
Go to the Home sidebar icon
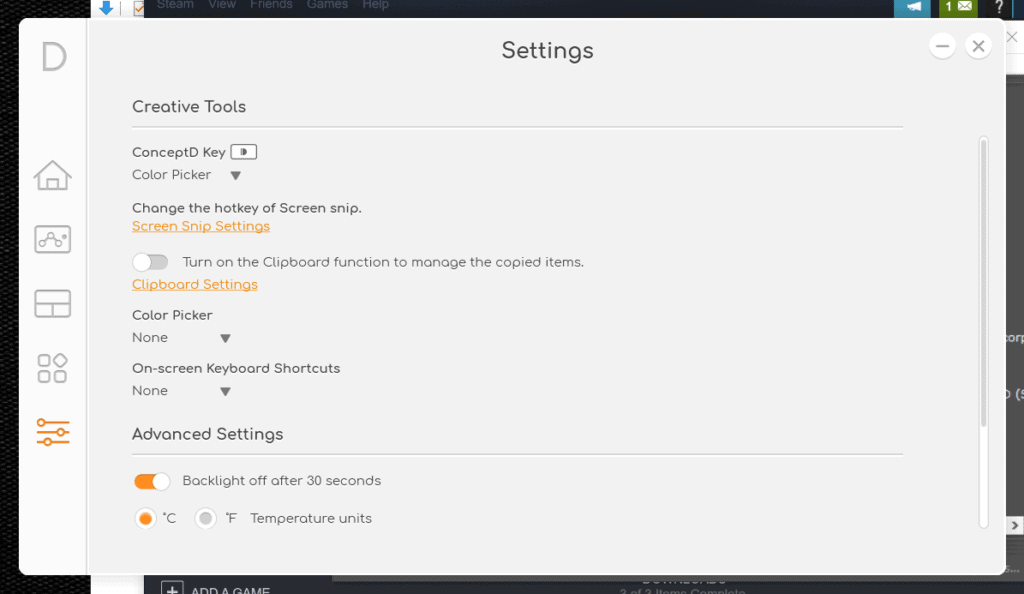tap(53, 176)
